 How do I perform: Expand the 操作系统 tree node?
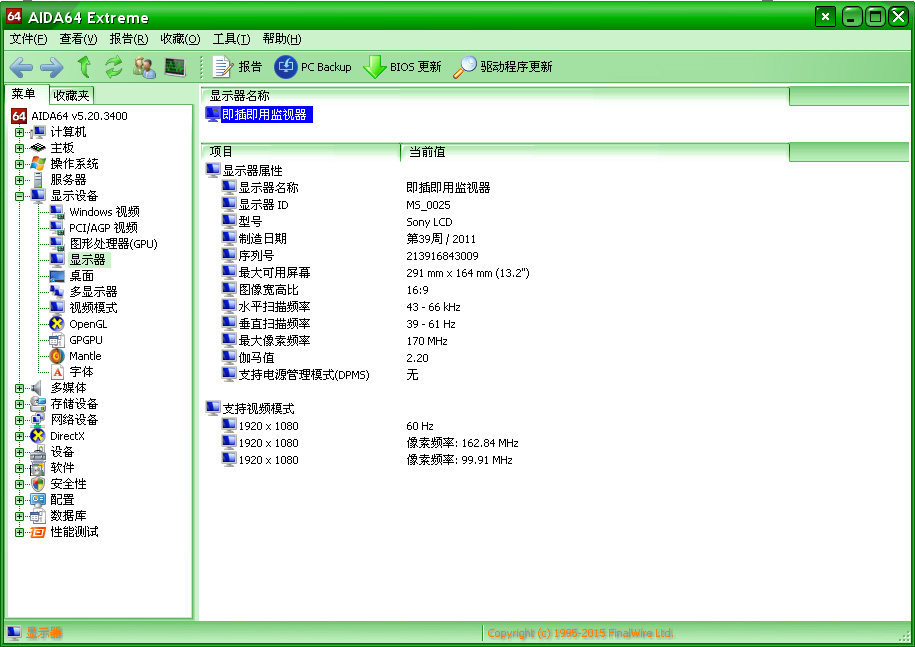point(19,165)
